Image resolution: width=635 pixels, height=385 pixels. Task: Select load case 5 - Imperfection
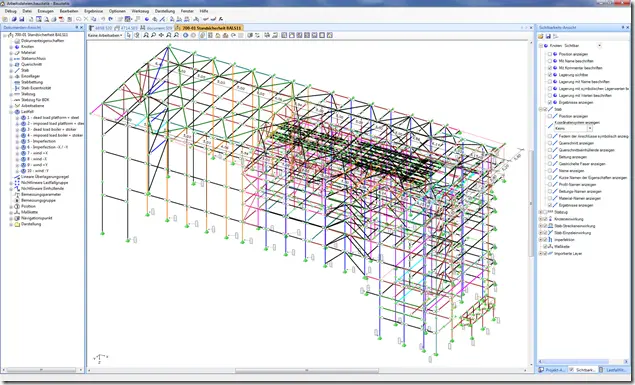coord(41,141)
